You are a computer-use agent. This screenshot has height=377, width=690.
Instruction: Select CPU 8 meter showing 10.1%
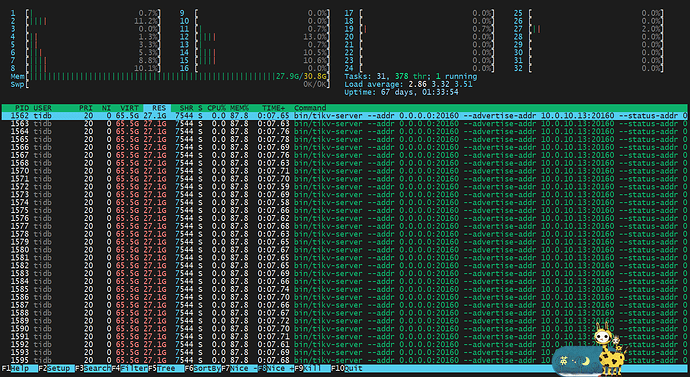pyautogui.click(x=86, y=68)
